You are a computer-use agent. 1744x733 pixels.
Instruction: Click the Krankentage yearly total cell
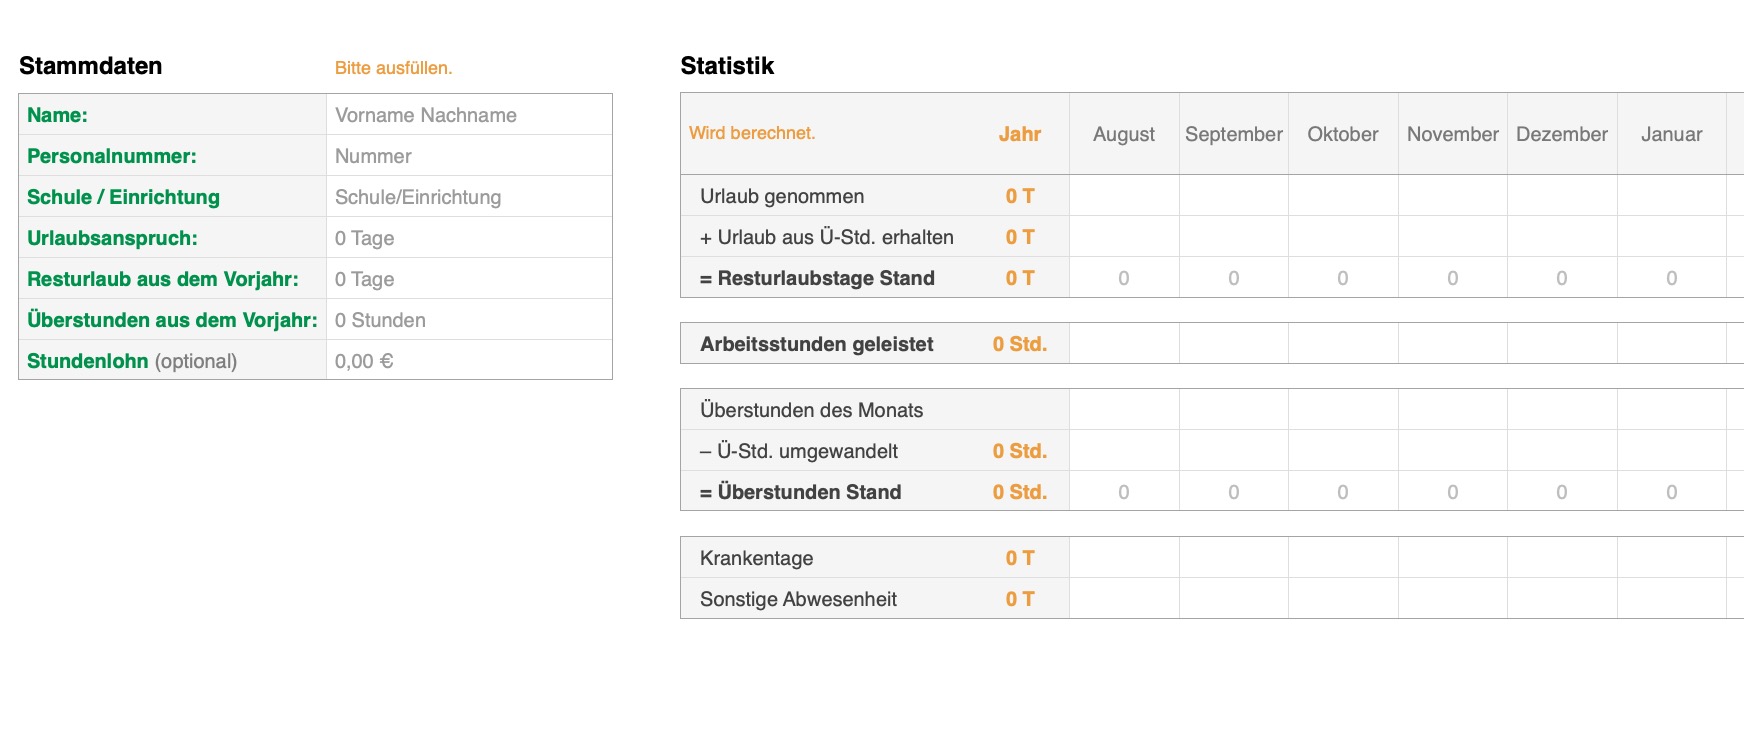click(1019, 558)
